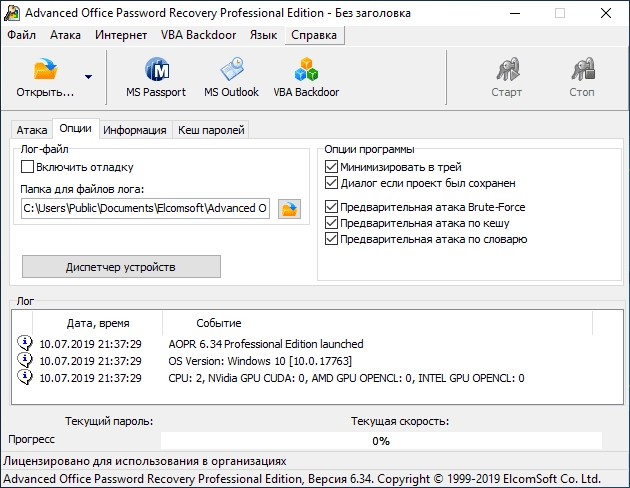The width and height of the screenshot is (630, 488).
Task: Select the AOPR 6.34 Professional Edition launched row
Action: (317, 344)
